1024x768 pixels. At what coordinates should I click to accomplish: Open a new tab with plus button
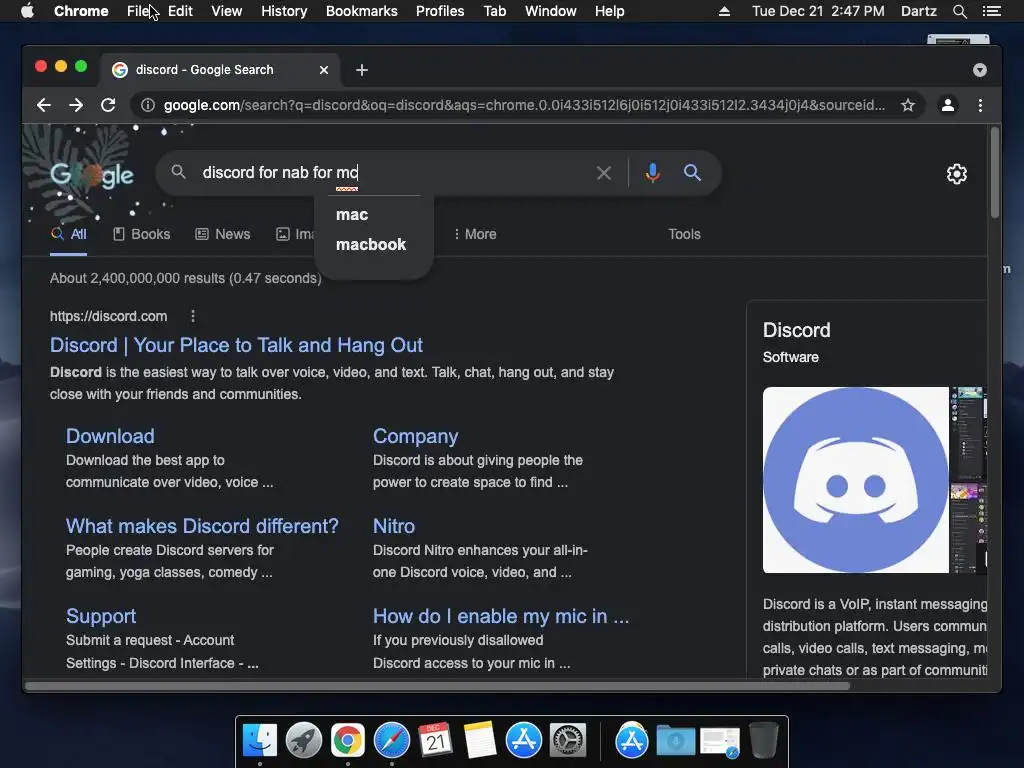pyautogui.click(x=362, y=70)
